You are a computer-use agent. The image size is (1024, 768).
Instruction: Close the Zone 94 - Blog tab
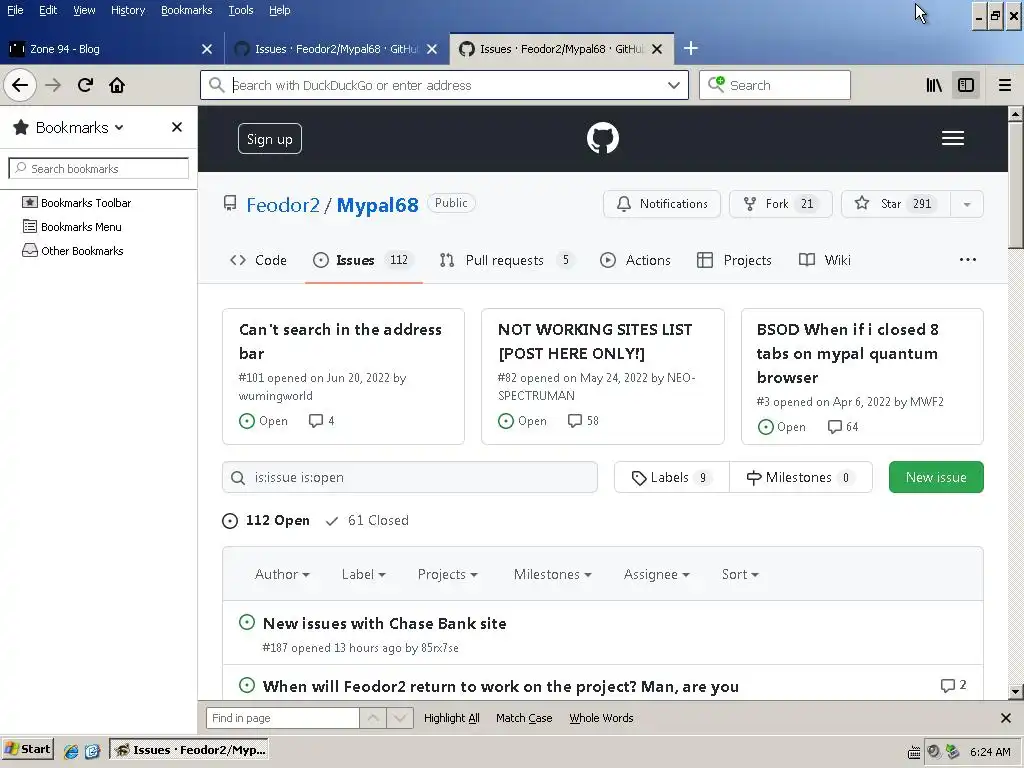207,49
